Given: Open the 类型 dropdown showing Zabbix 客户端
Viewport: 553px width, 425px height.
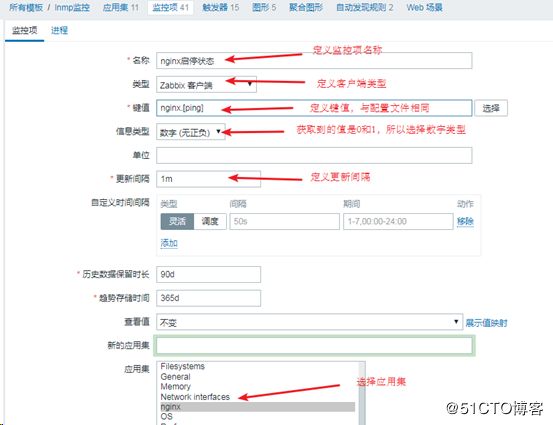Looking at the screenshot, I should click(206, 85).
